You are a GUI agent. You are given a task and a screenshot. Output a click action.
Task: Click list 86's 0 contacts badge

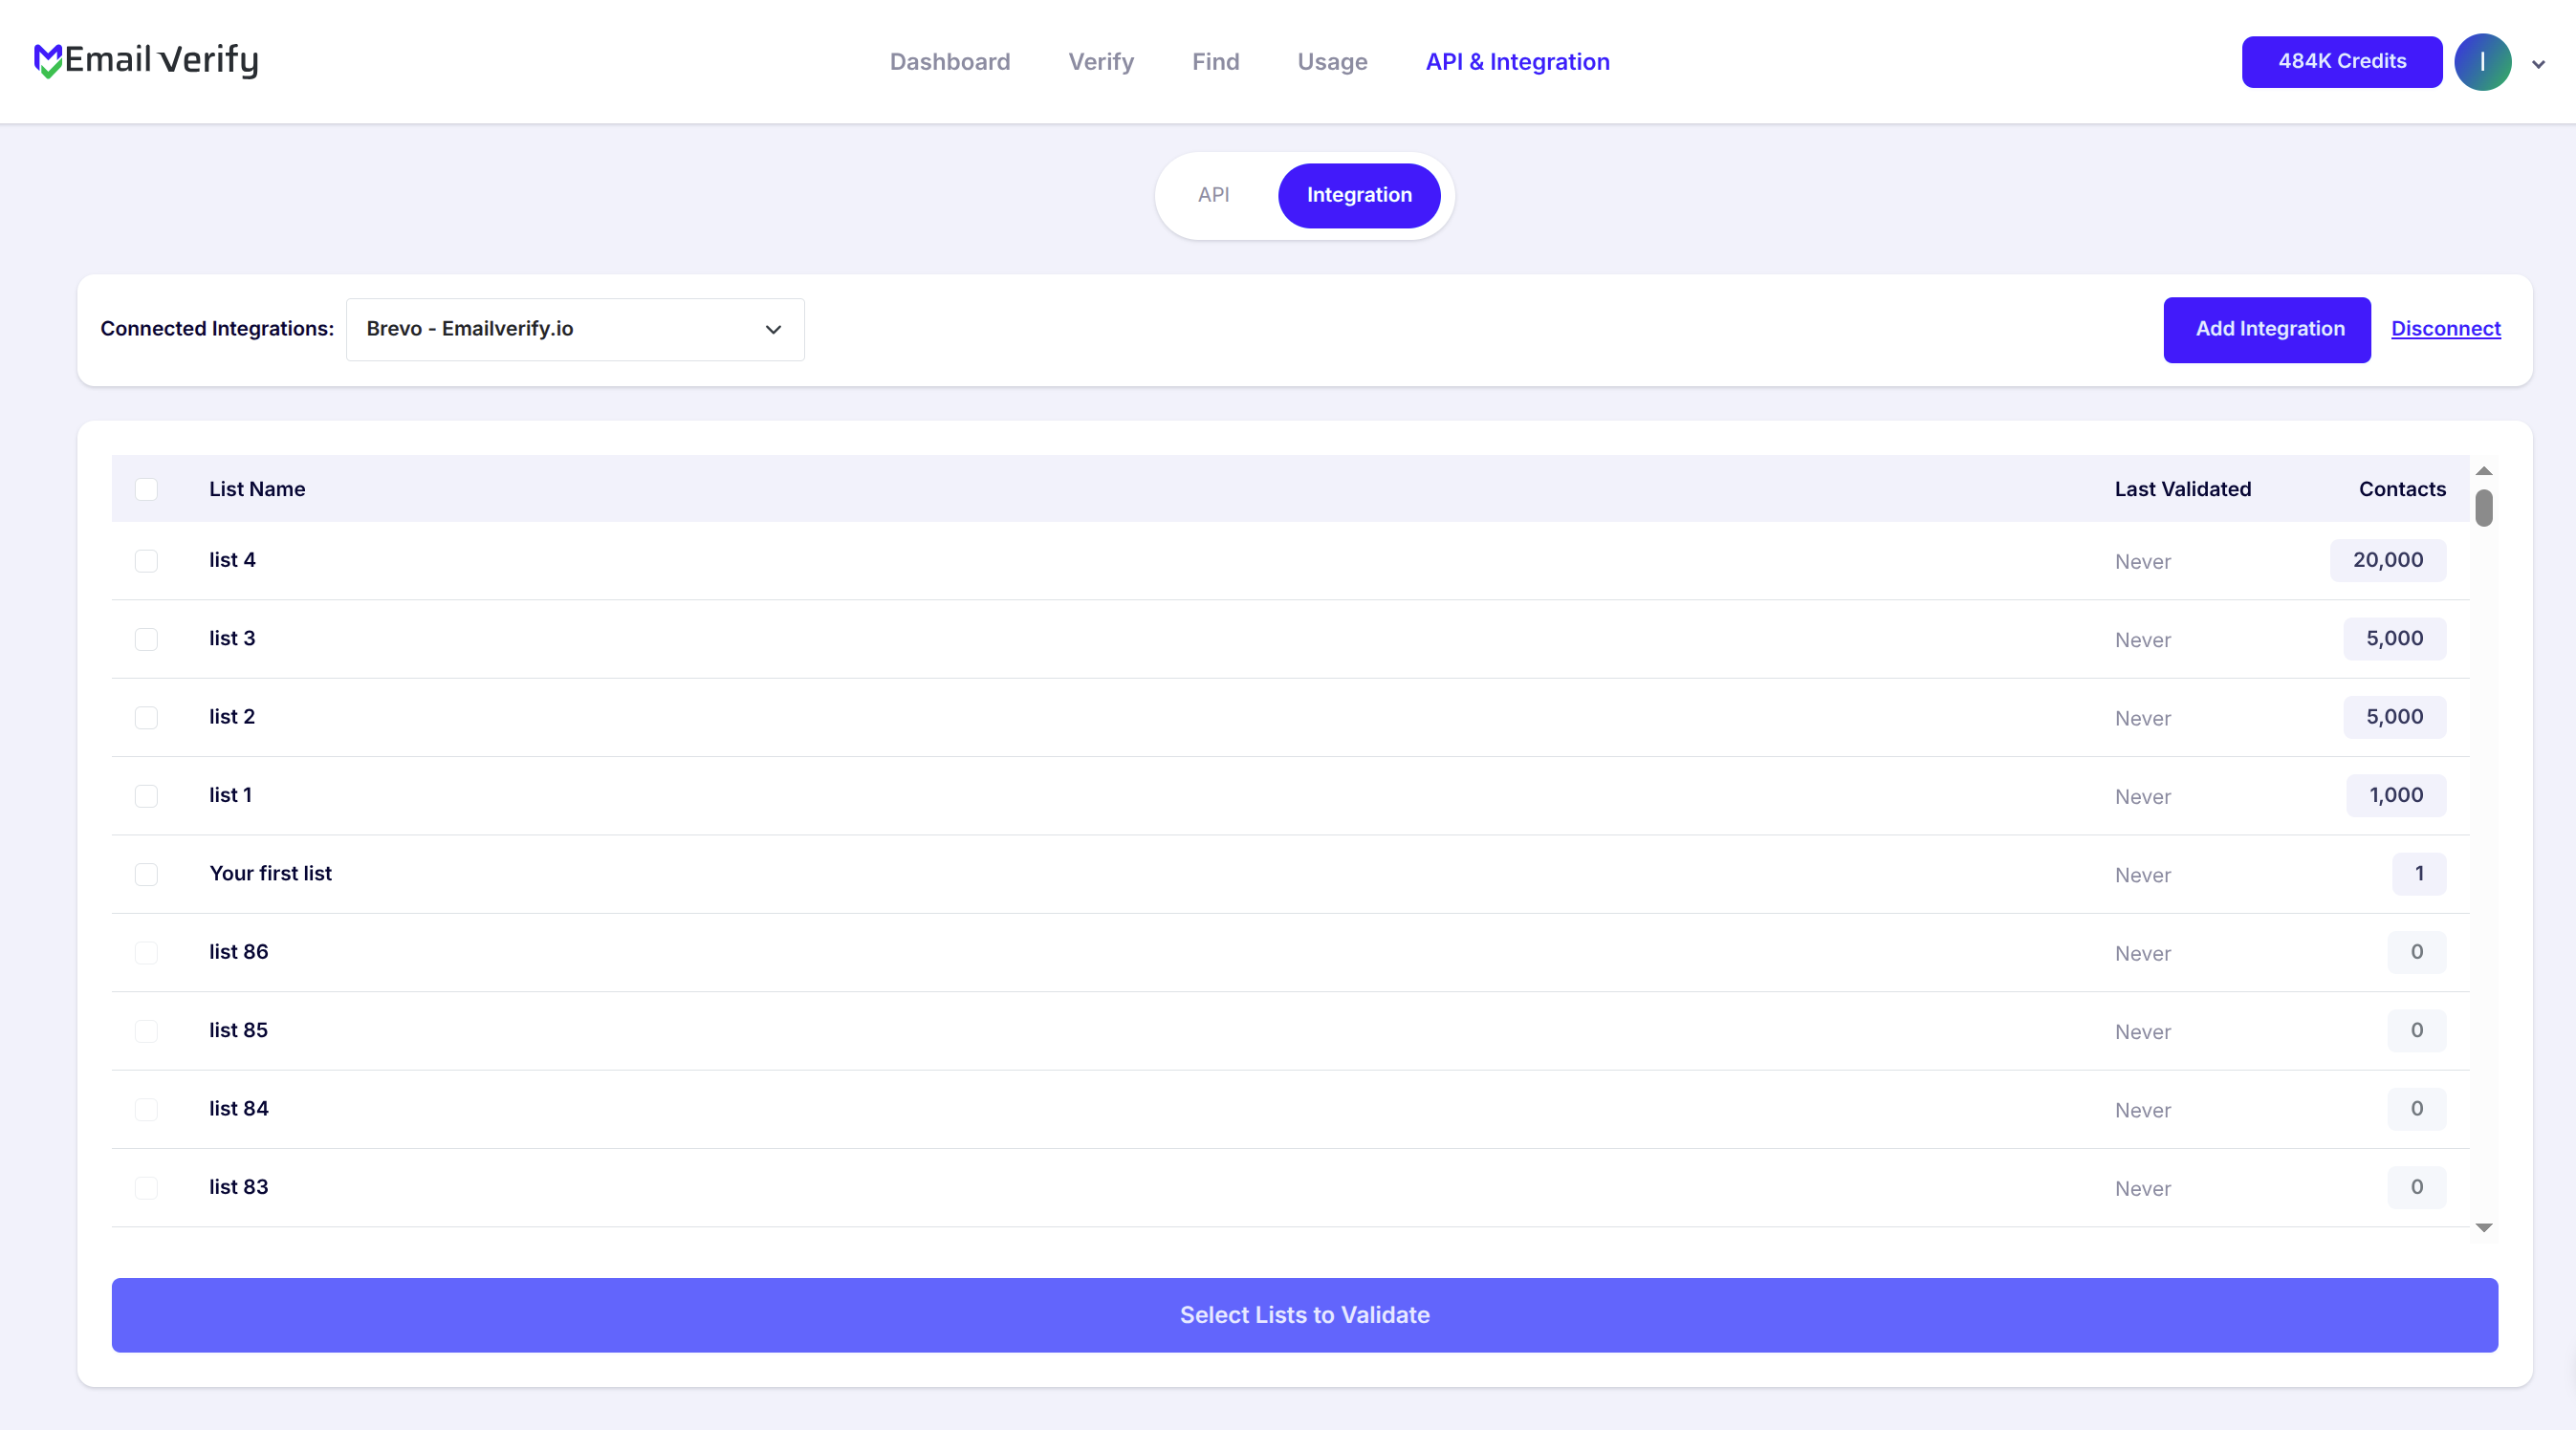click(2417, 952)
